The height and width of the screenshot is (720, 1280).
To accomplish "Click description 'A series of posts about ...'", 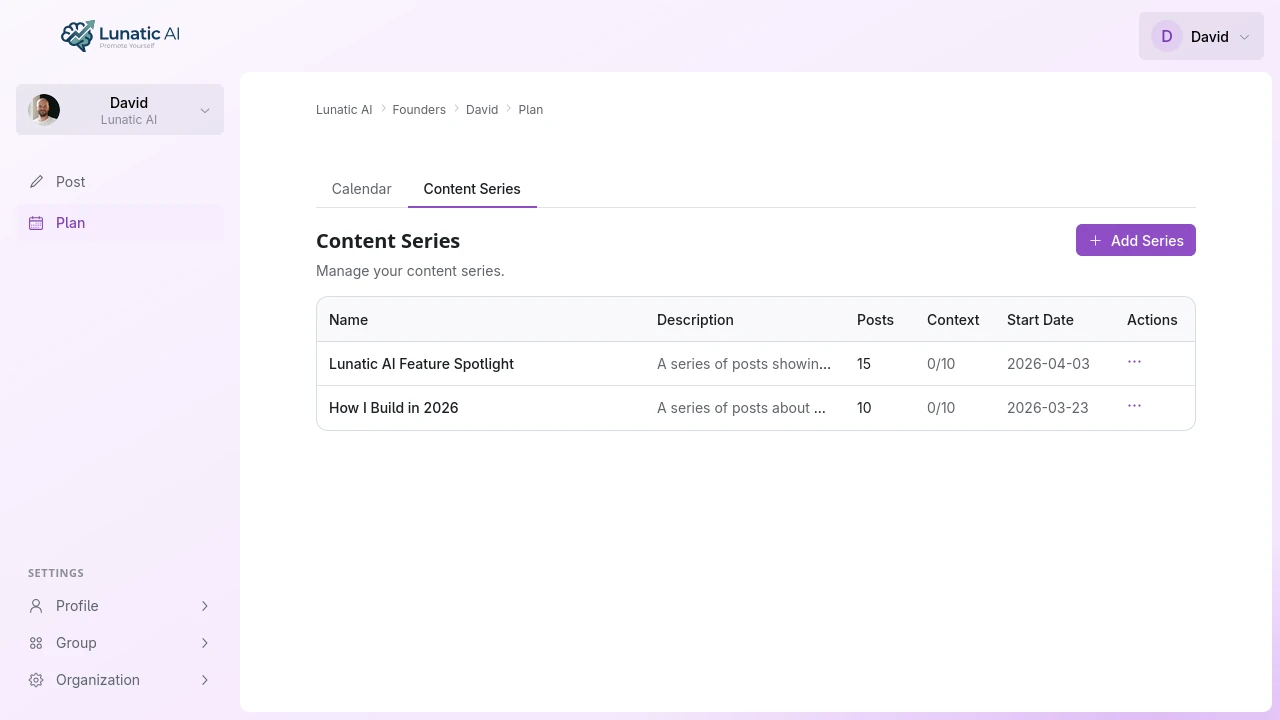I will coord(741,408).
